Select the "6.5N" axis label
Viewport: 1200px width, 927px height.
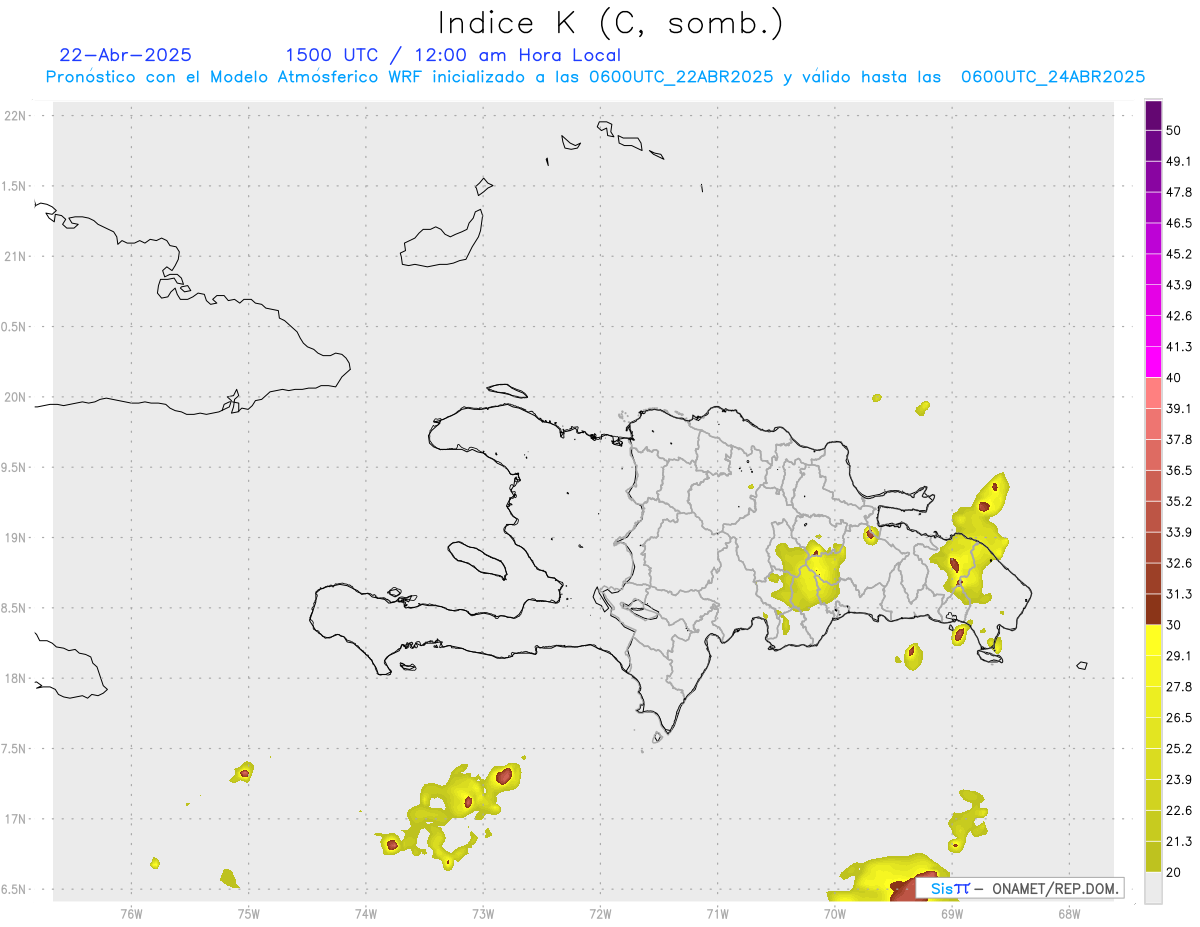tap(15, 889)
